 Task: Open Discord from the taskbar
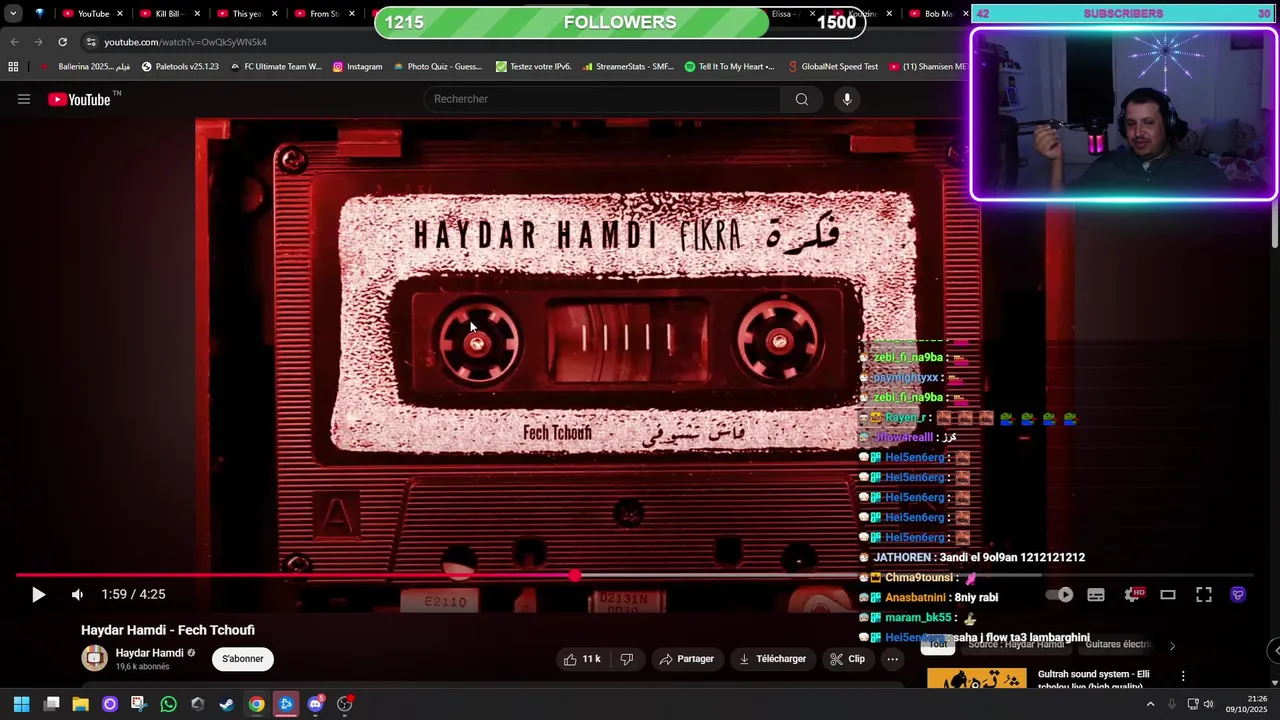[x=316, y=704]
